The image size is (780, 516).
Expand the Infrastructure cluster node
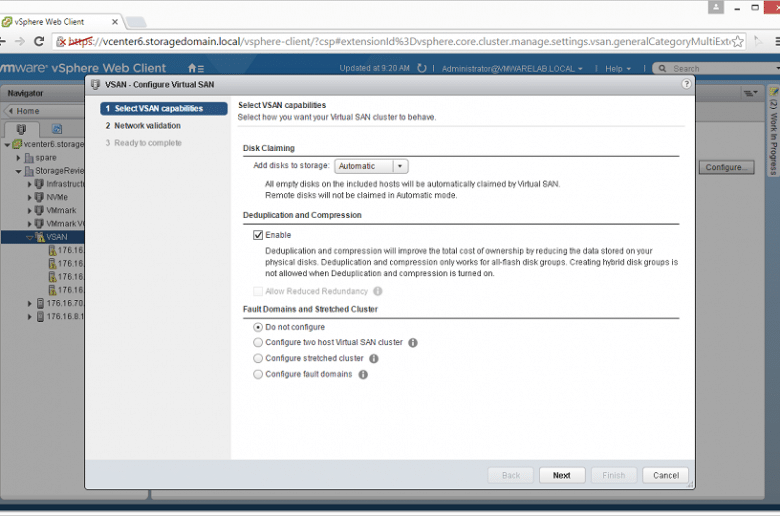(29, 184)
